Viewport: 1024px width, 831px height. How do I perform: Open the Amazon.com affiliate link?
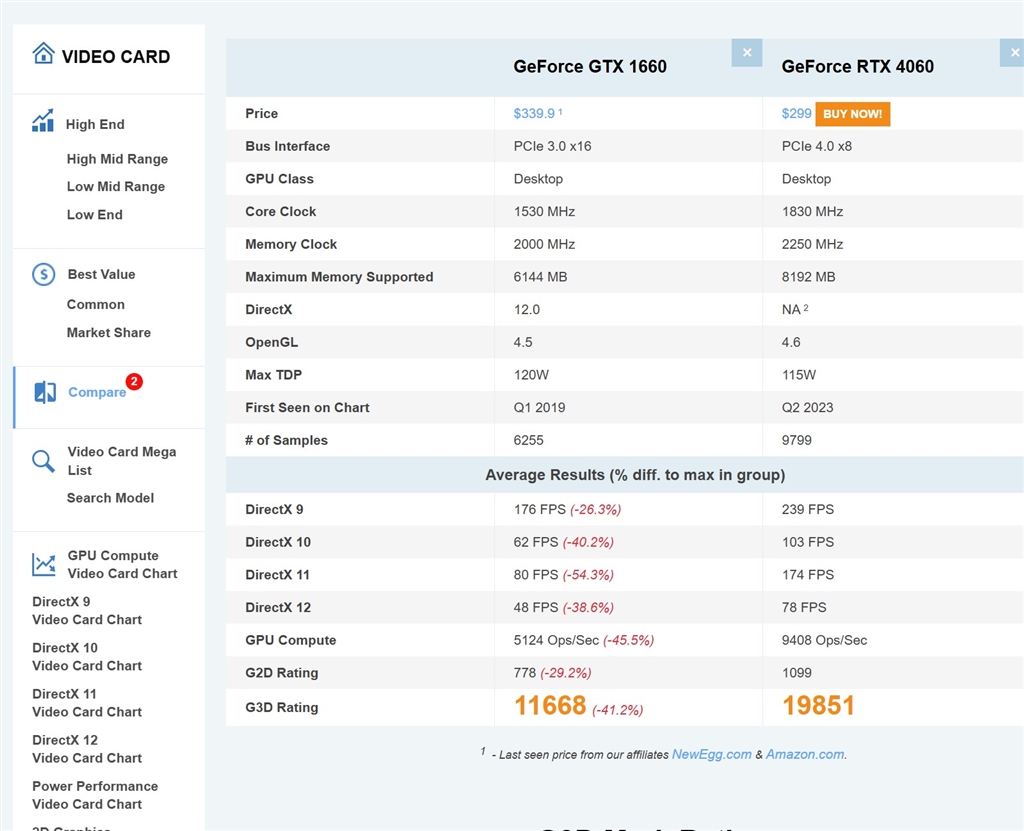tap(805, 754)
